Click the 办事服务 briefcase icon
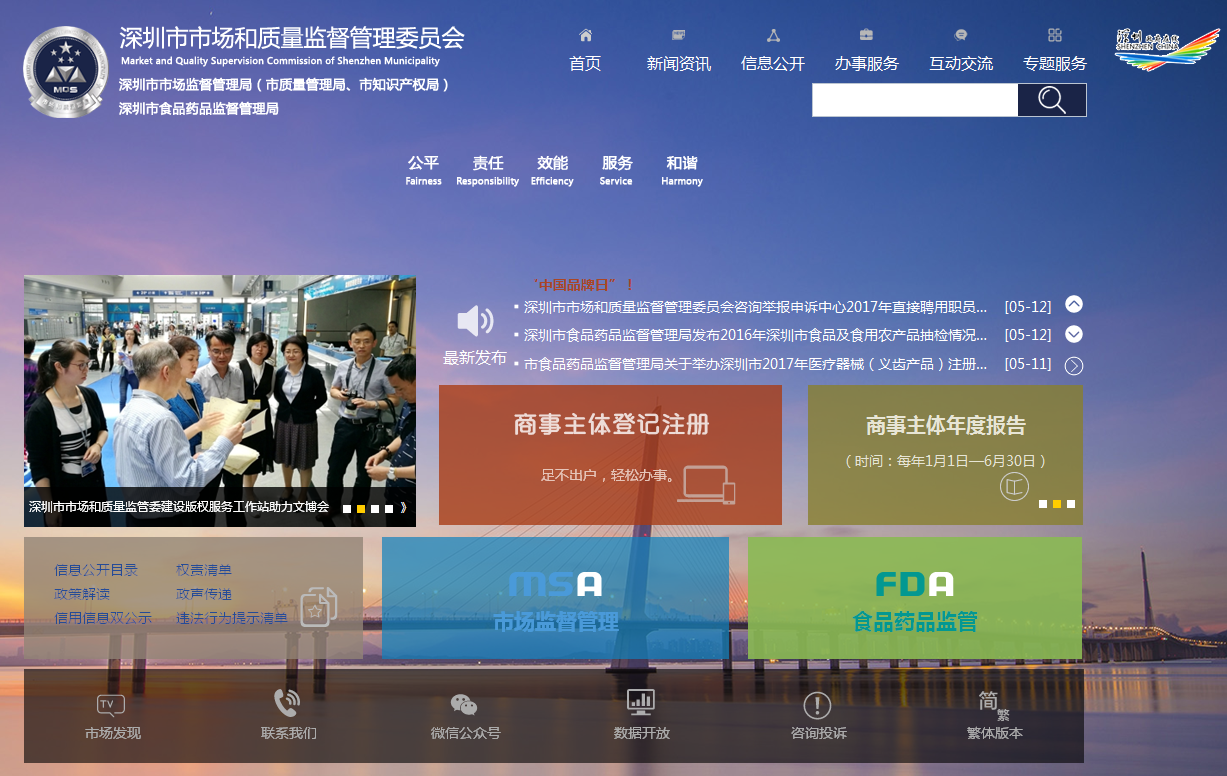The image size is (1227, 776). pyautogui.click(x=866, y=35)
